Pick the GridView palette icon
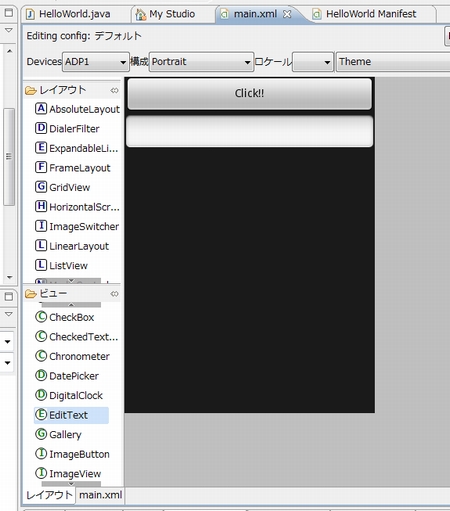Viewport: 450px width, 511px height. [x=41, y=187]
